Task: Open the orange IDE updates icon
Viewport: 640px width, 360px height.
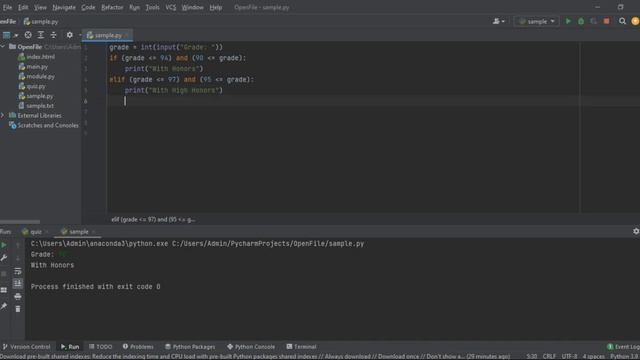Action: (636, 21)
